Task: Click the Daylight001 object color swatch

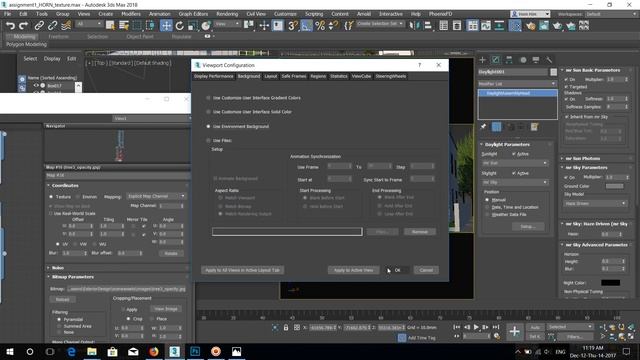Action: (553, 72)
